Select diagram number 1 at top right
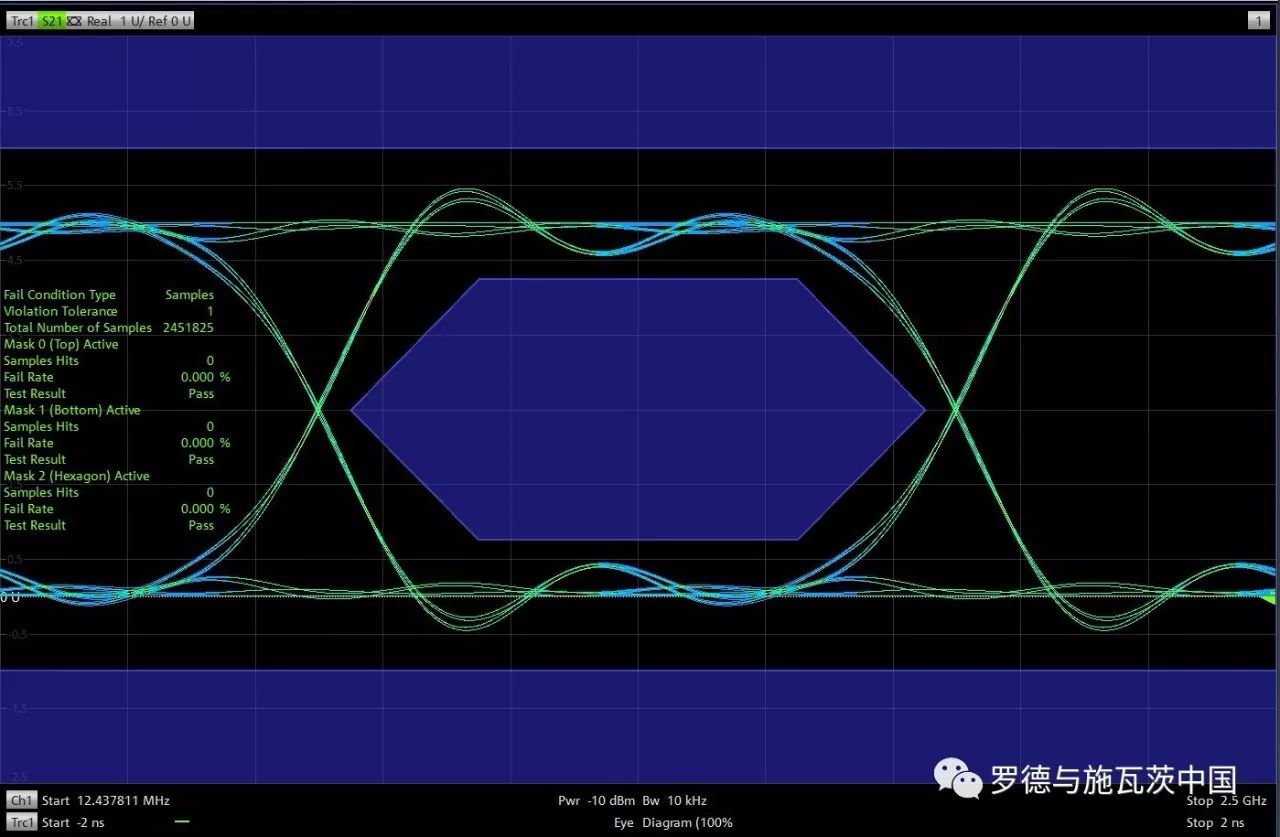Screen dimensions: 1280x837 tap(1258, 21)
